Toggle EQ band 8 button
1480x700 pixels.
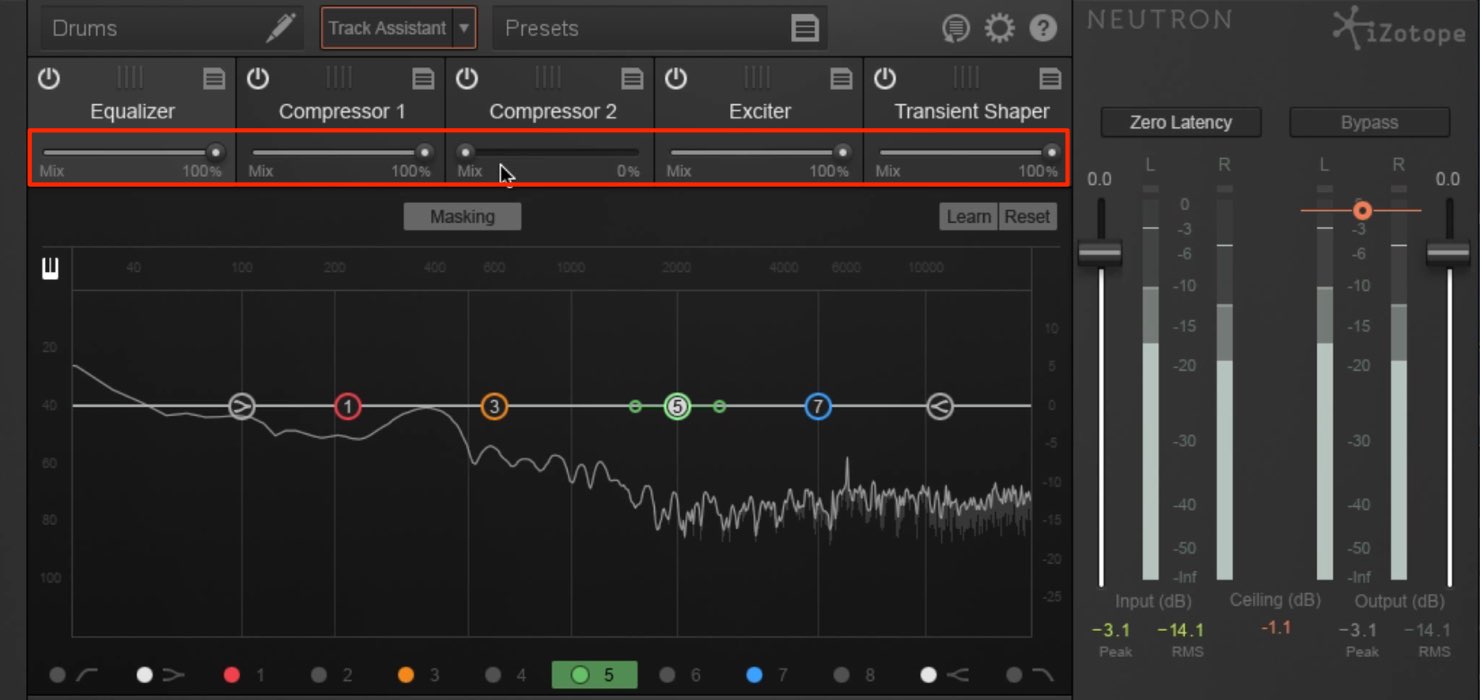[856, 675]
